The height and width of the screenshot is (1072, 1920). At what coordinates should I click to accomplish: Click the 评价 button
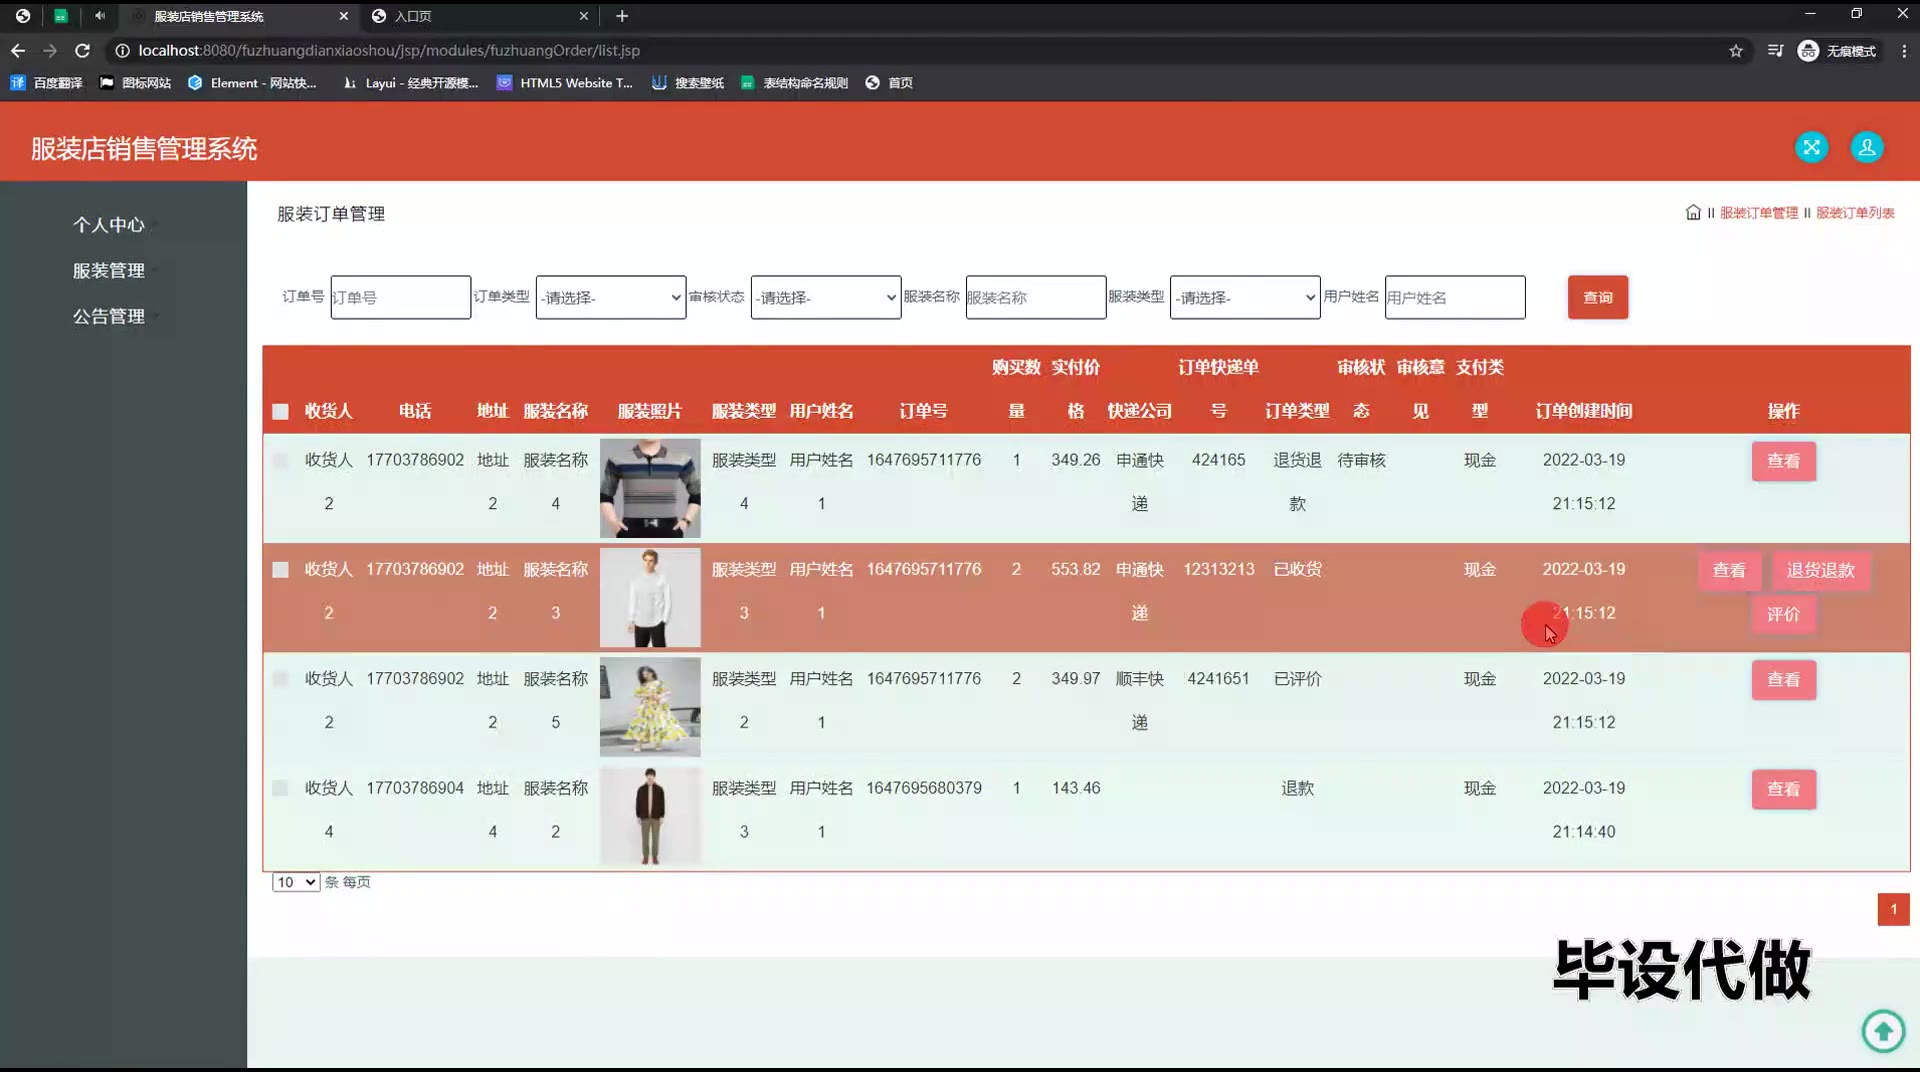click(1783, 614)
